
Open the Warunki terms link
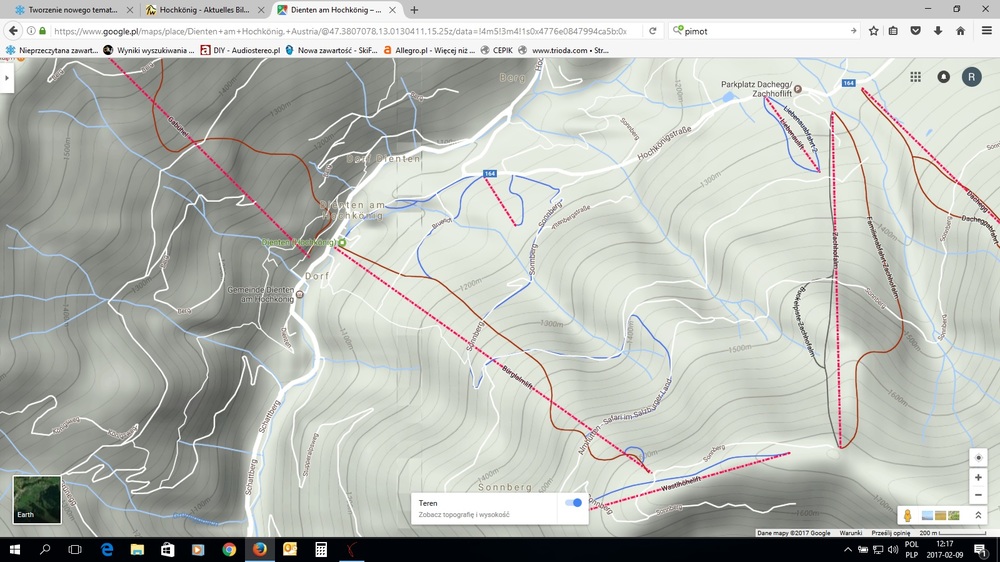[851, 533]
